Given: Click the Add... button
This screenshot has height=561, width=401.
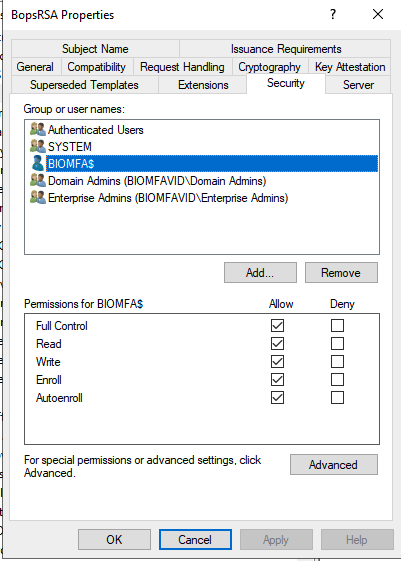Looking at the screenshot, I should pos(260,273).
